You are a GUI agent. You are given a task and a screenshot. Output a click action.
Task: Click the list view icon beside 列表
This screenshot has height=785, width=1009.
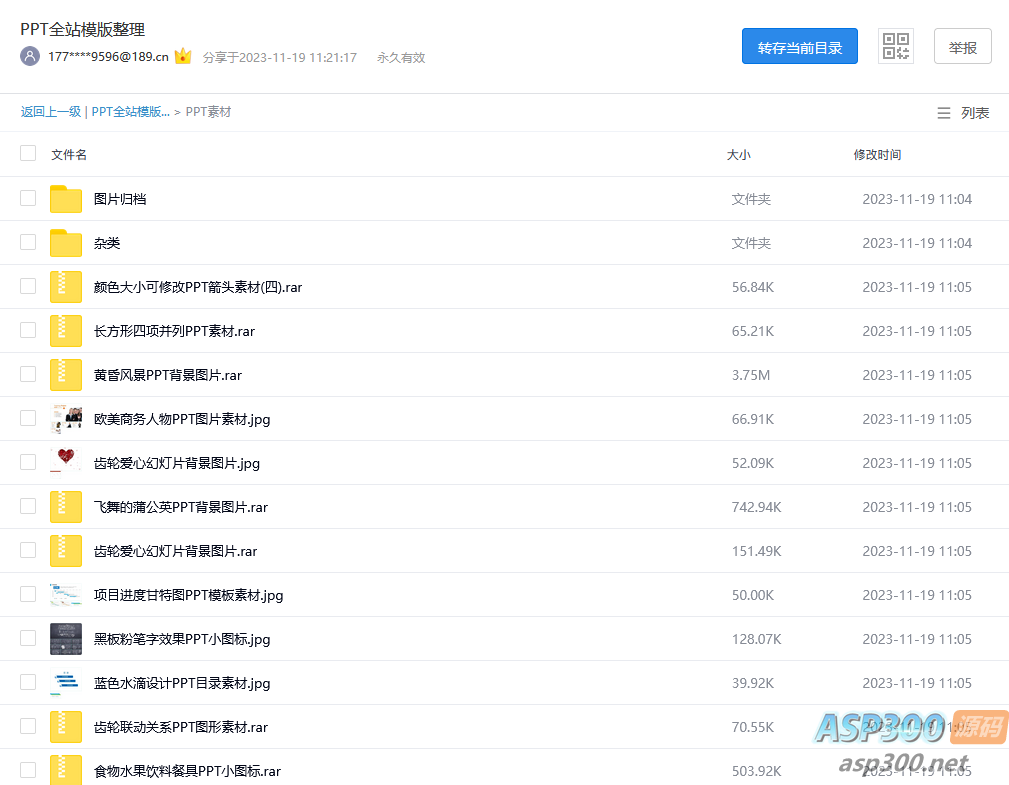pyautogui.click(x=943, y=113)
